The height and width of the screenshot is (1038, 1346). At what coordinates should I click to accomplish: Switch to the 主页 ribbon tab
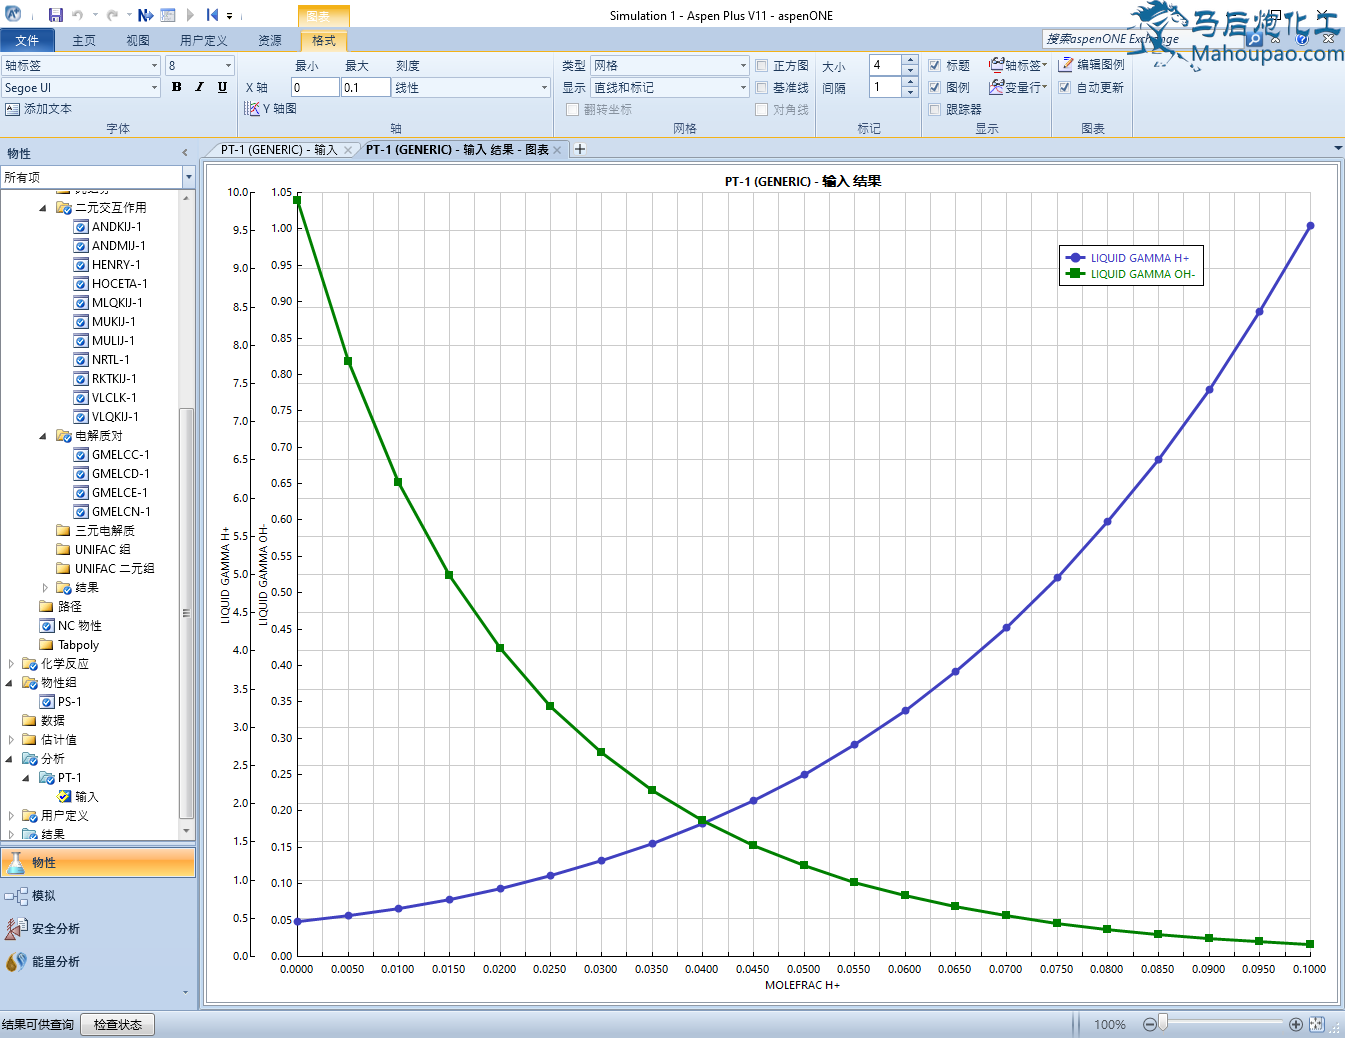(84, 40)
